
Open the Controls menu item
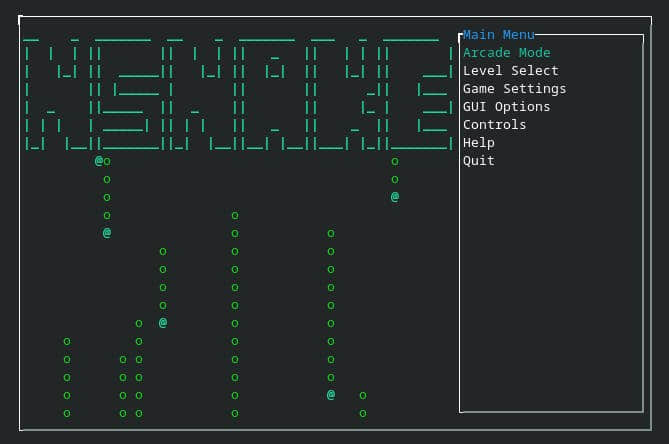(494, 125)
